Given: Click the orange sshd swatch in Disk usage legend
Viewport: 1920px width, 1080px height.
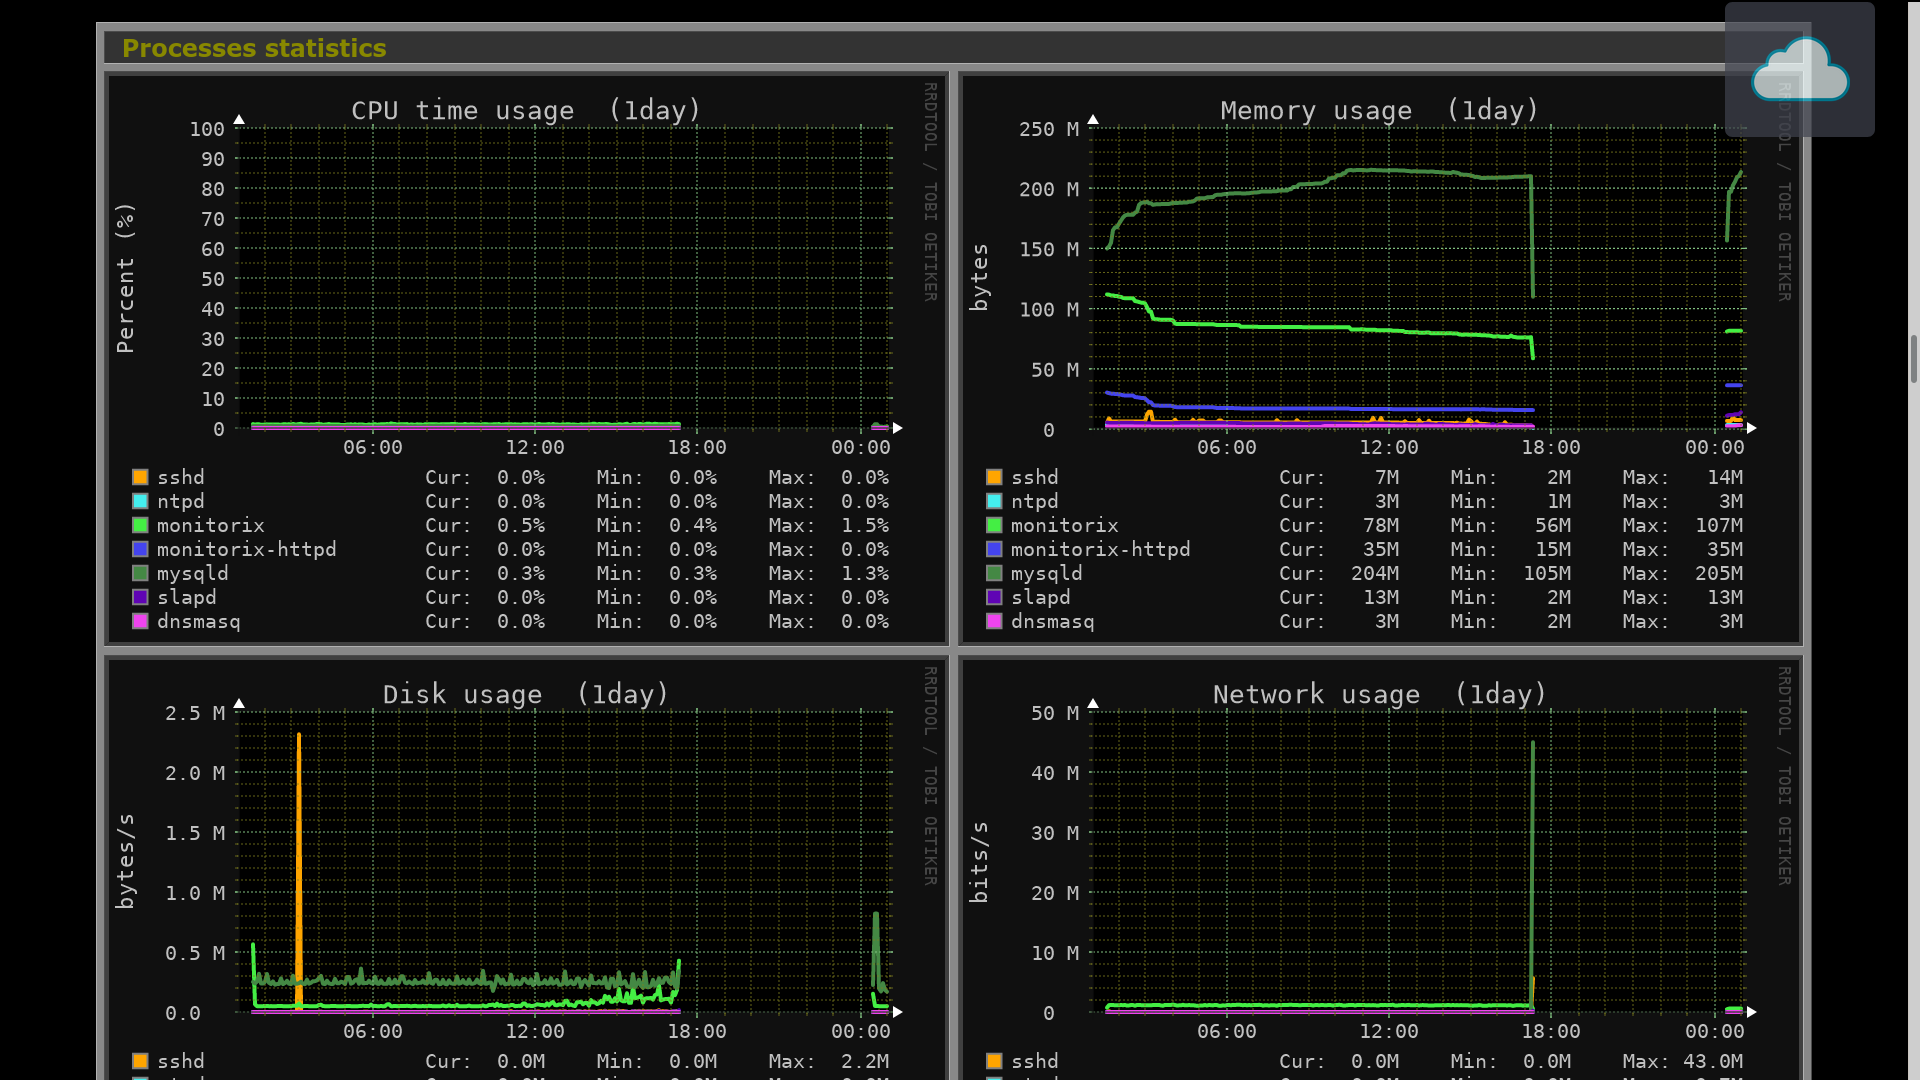Looking at the screenshot, I should pyautogui.click(x=140, y=1061).
